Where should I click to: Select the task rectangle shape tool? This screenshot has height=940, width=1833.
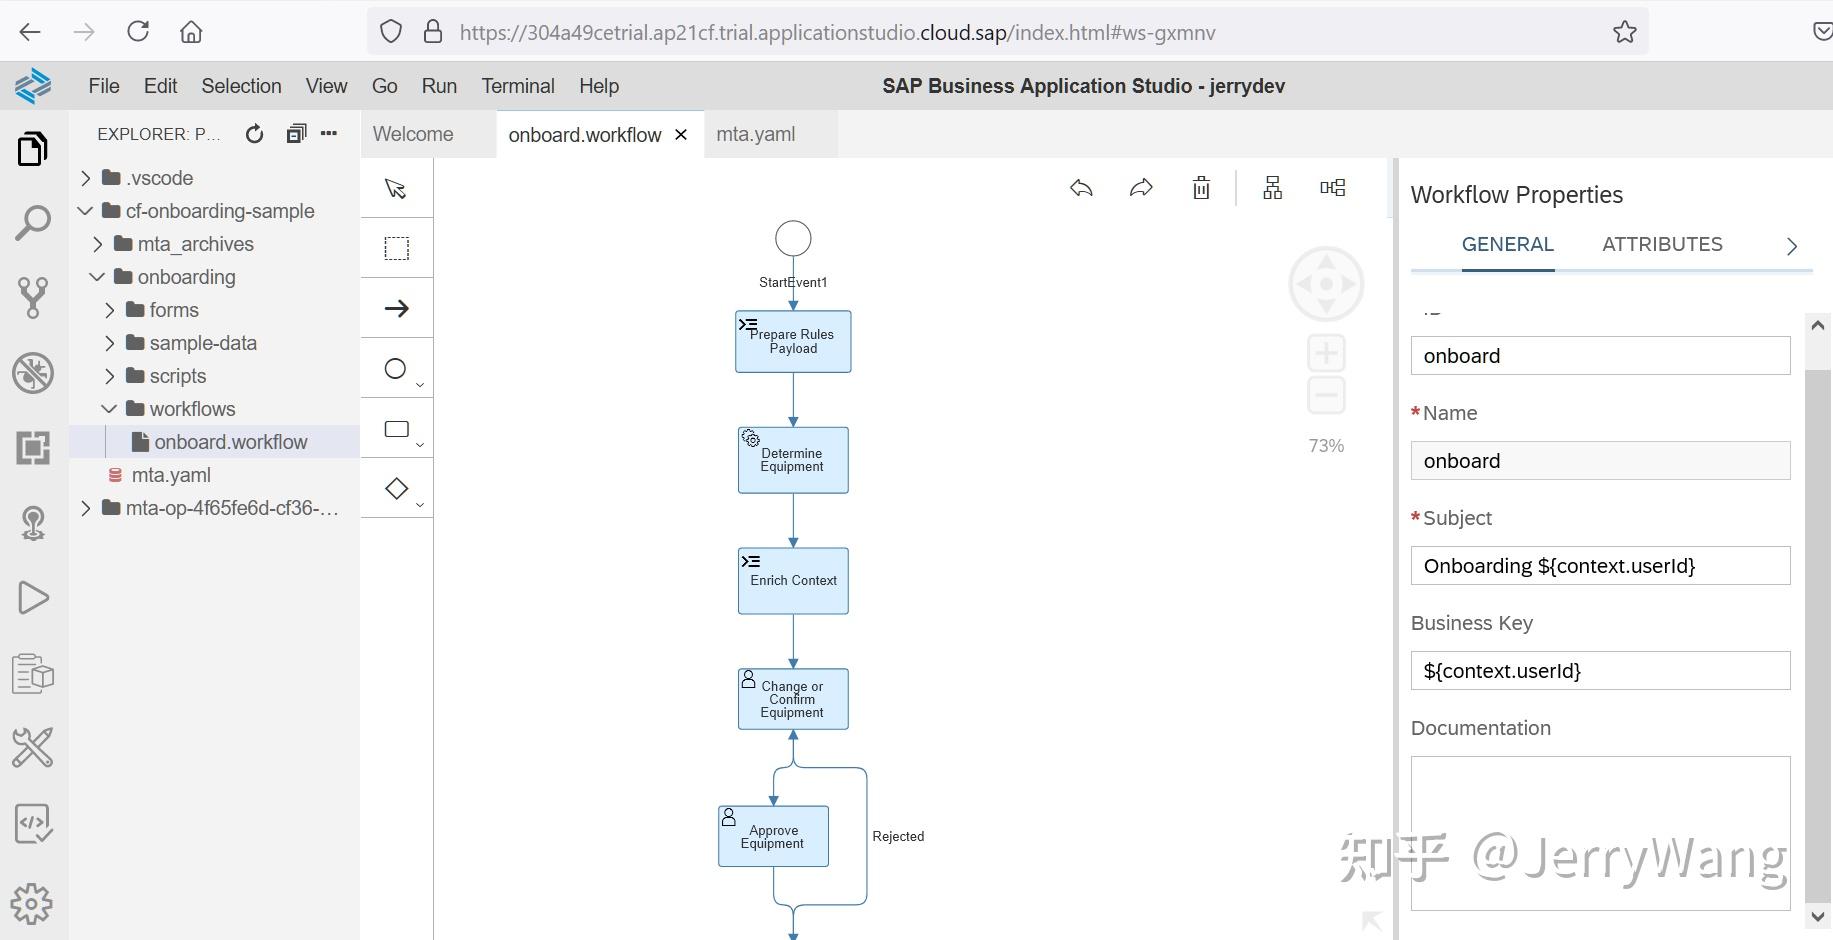tap(394, 428)
